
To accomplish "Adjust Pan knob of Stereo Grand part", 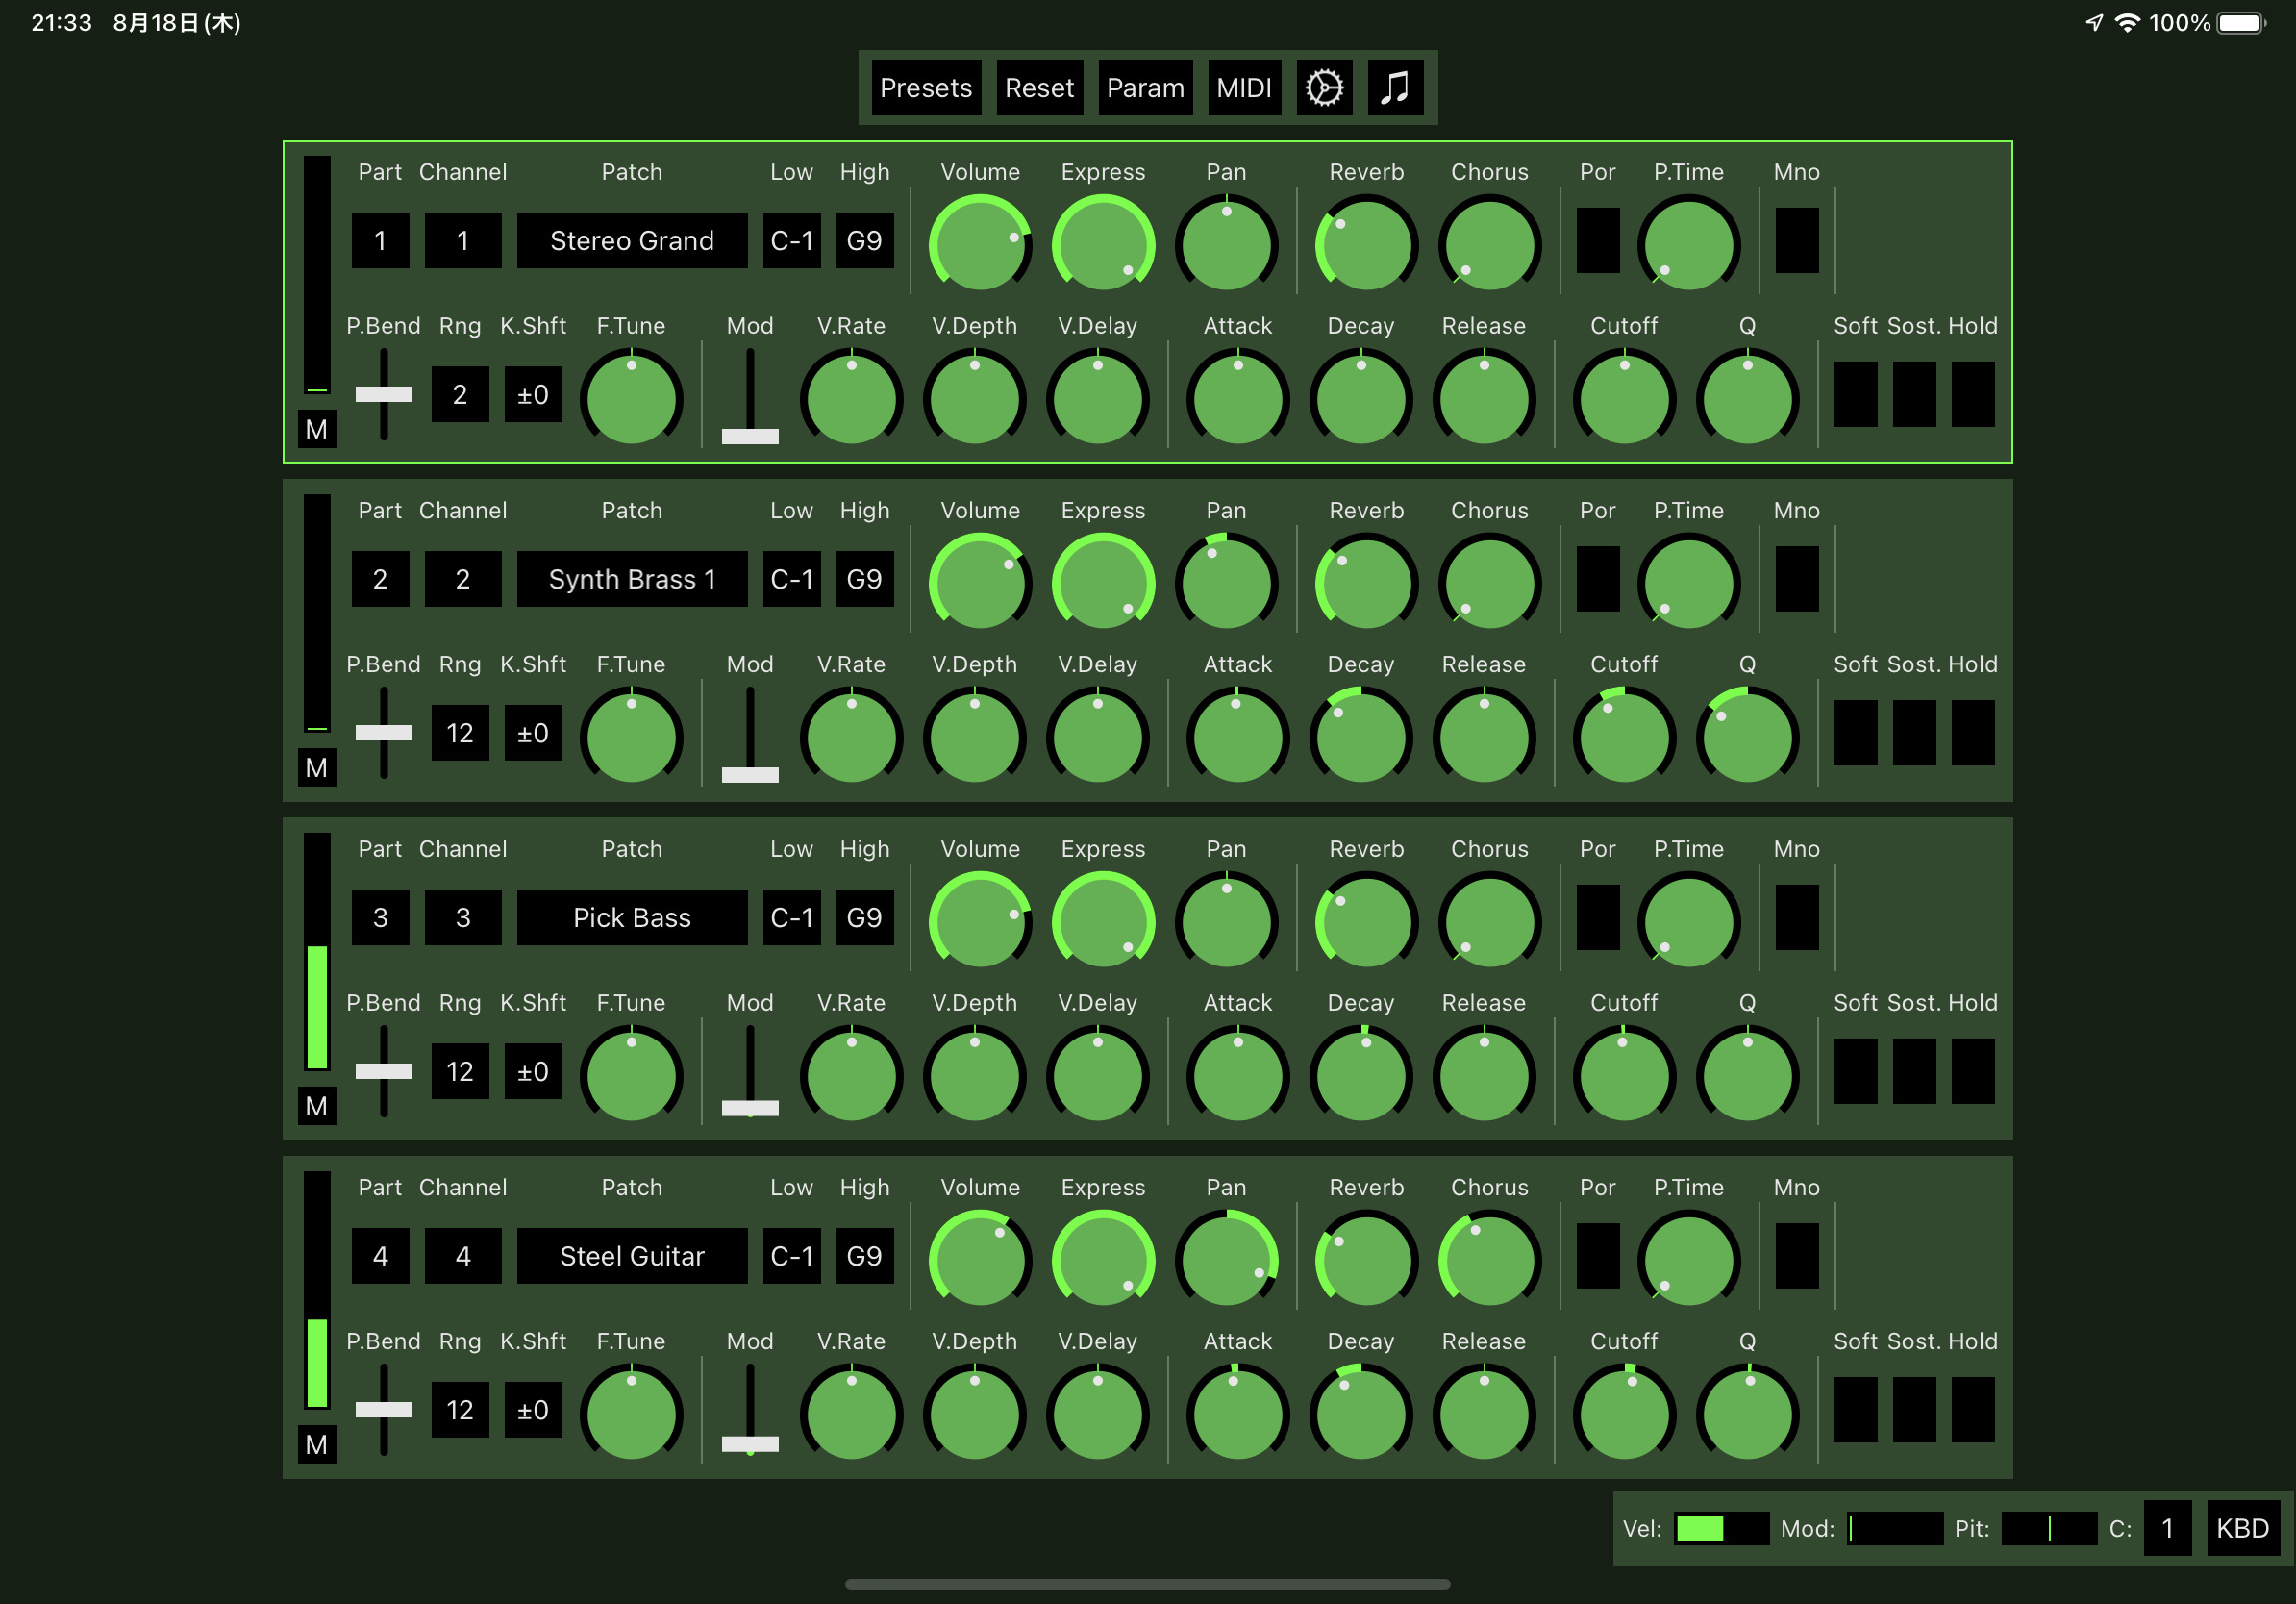I will click(1226, 244).
